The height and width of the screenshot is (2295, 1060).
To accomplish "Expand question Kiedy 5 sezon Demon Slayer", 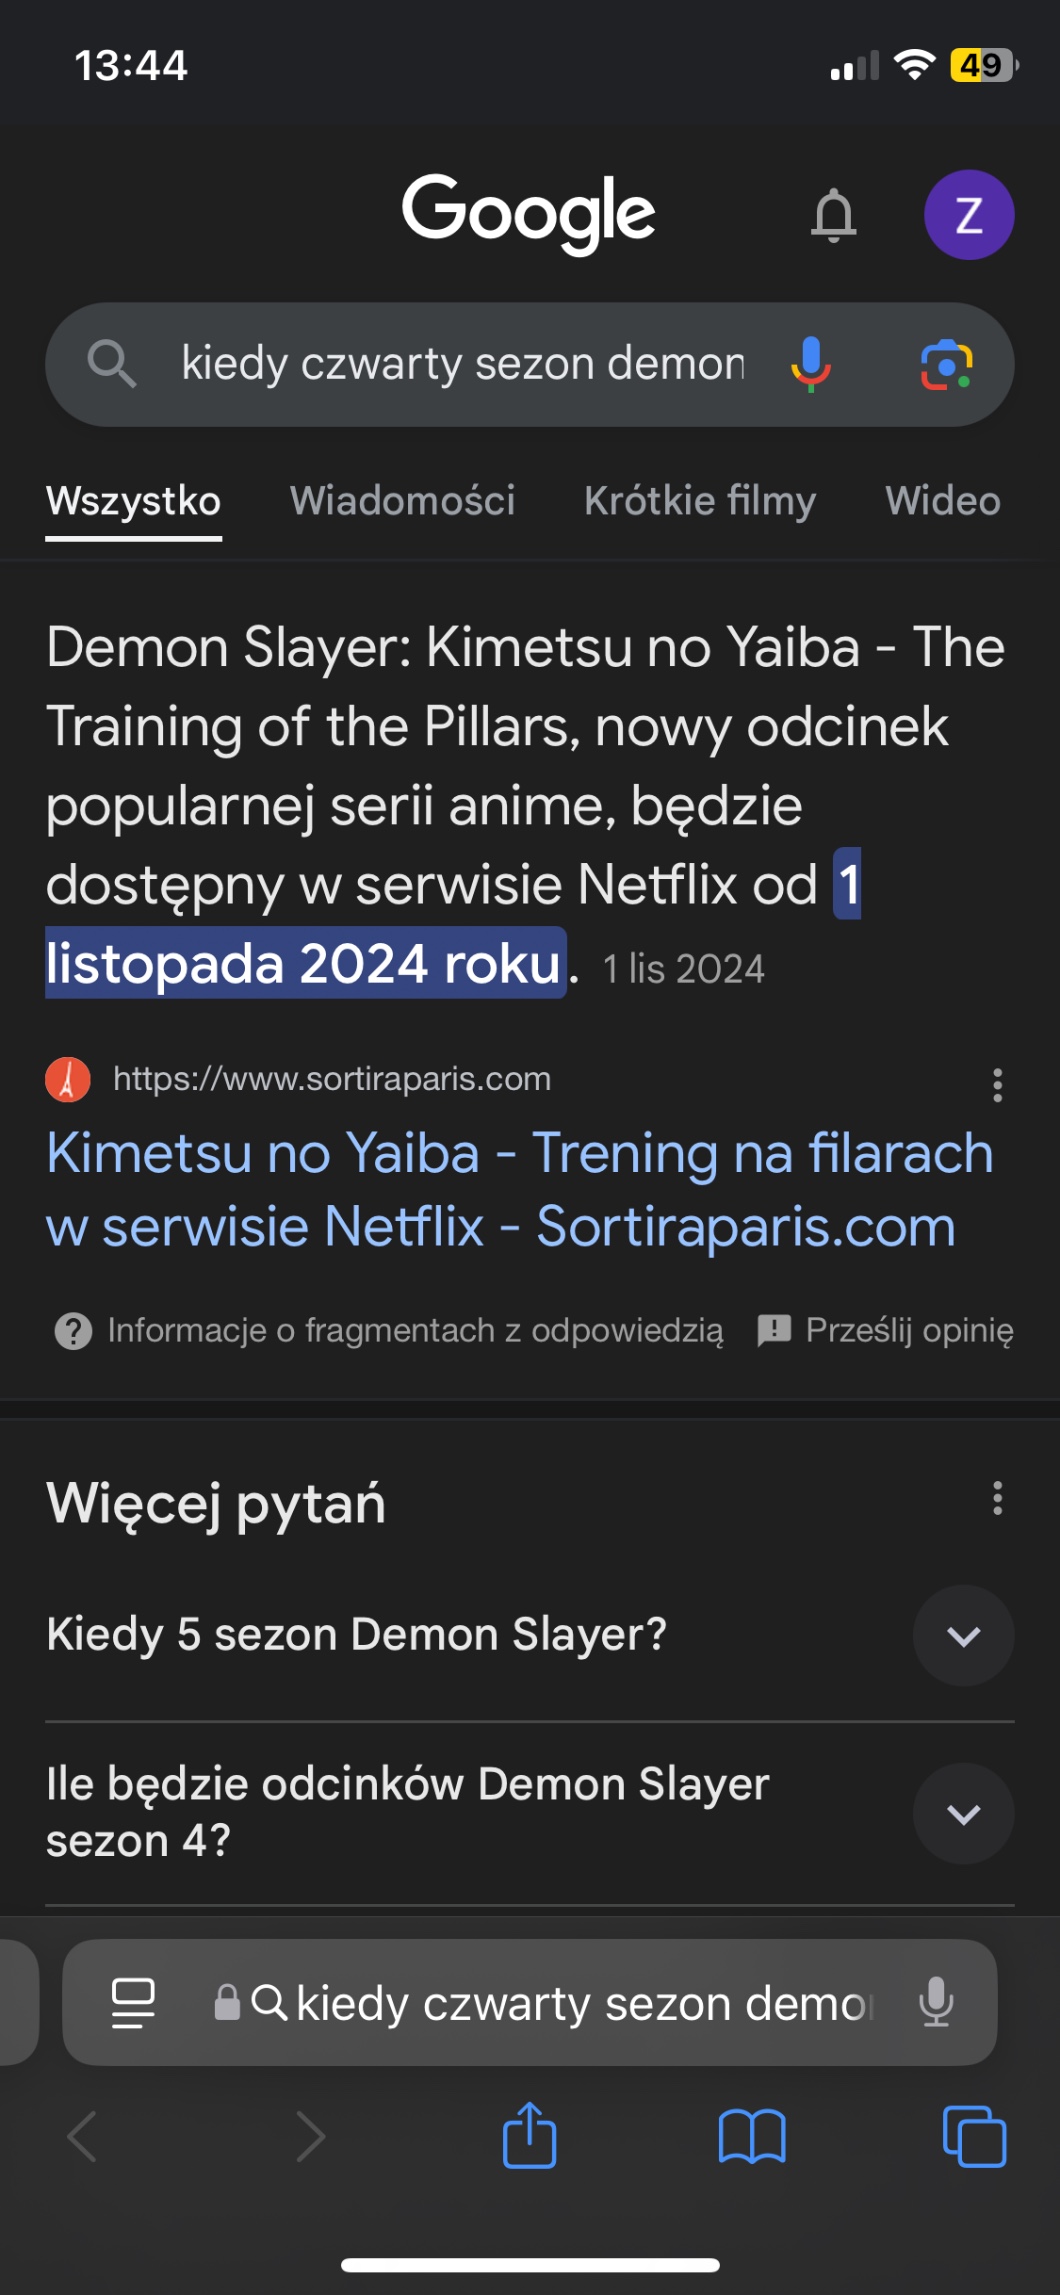I will coord(963,1636).
